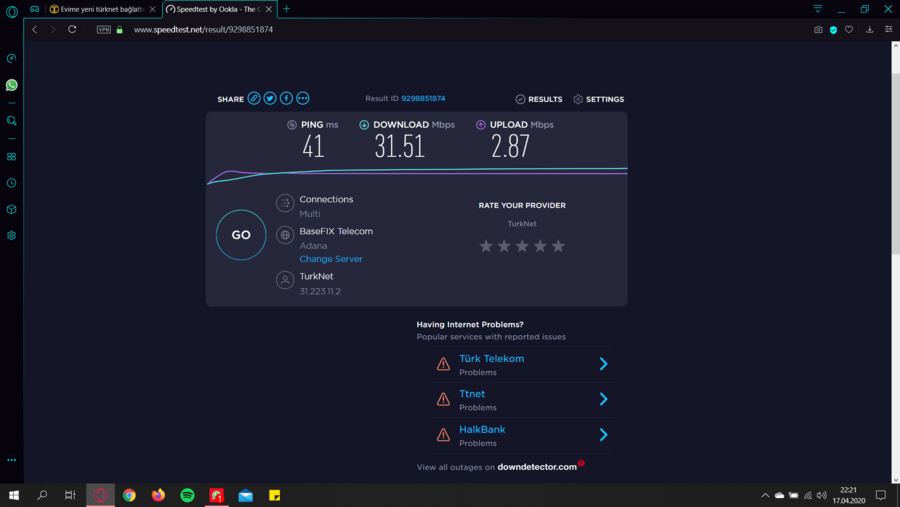Close the 'Evime yeni türknet' tab
Screen dimensions: 900x507
click(x=153, y=9)
